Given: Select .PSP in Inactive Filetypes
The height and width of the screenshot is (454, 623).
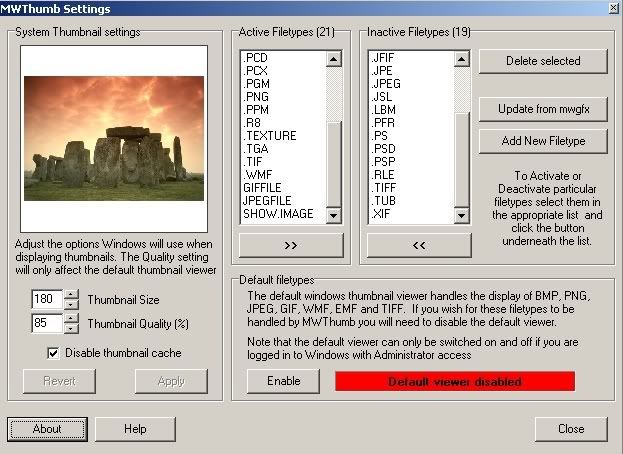Looking at the screenshot, I should 411,162.
